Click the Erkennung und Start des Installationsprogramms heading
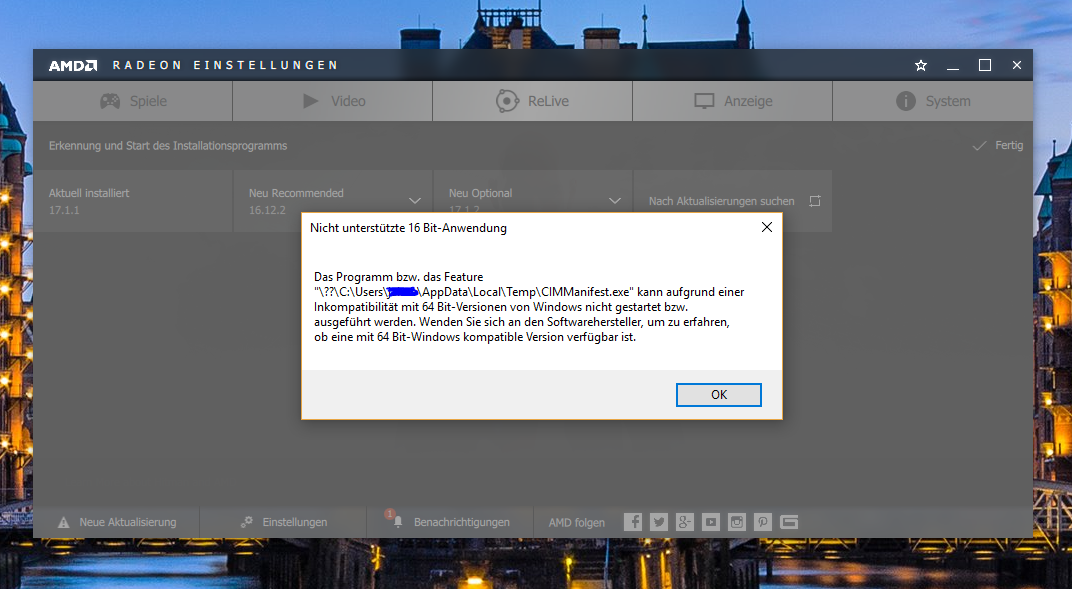This screenshot has height=589, width=1072. [x=168, y=146]
